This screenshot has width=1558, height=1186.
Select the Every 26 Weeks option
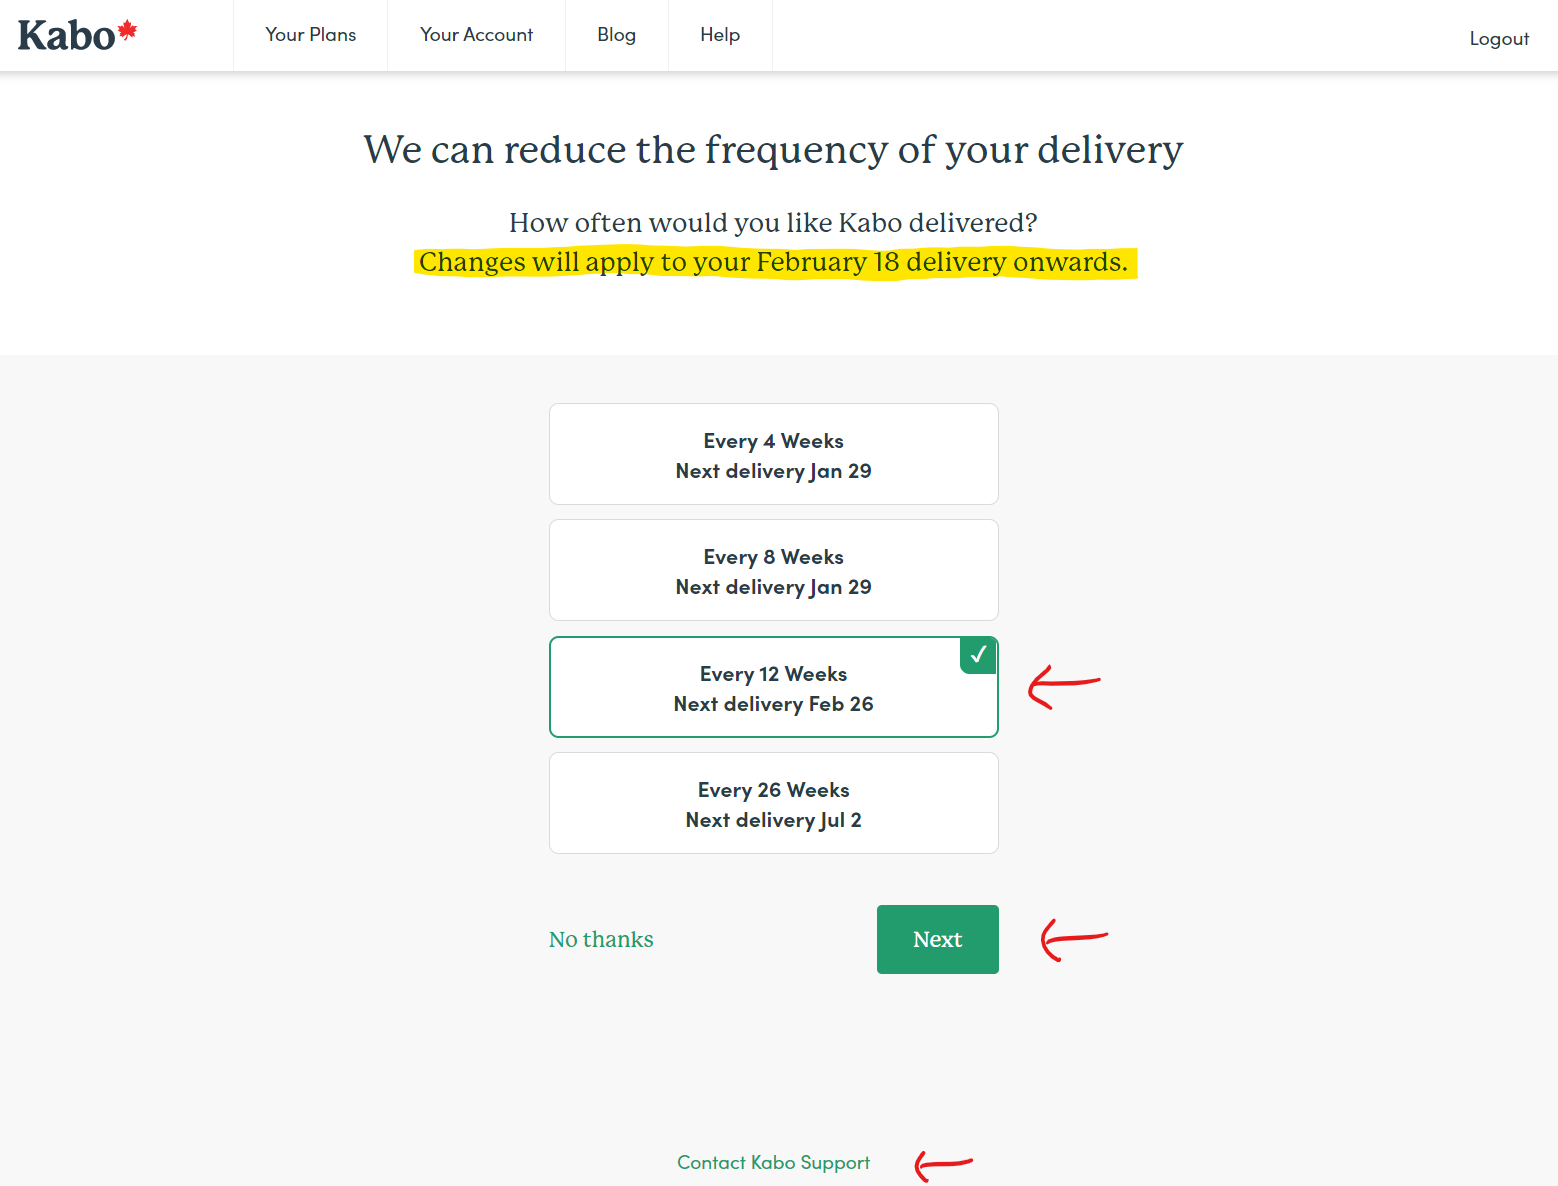[773, 803]
